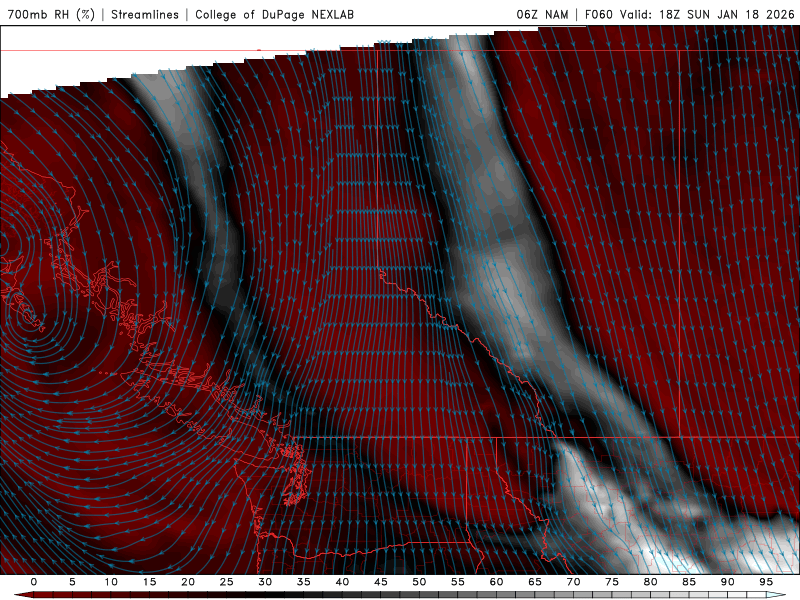Click the '5' color scale label
Viewport: 800px width, 600px height.
pos(72,582)
